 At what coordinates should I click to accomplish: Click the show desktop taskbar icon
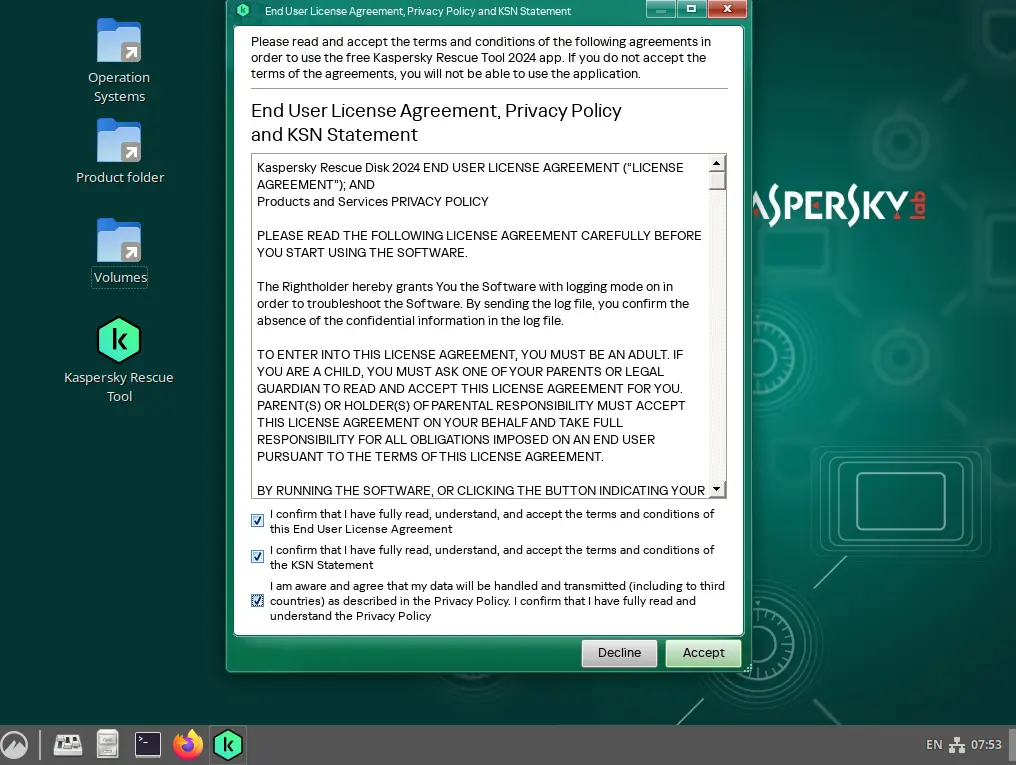[x=68, y=744]
